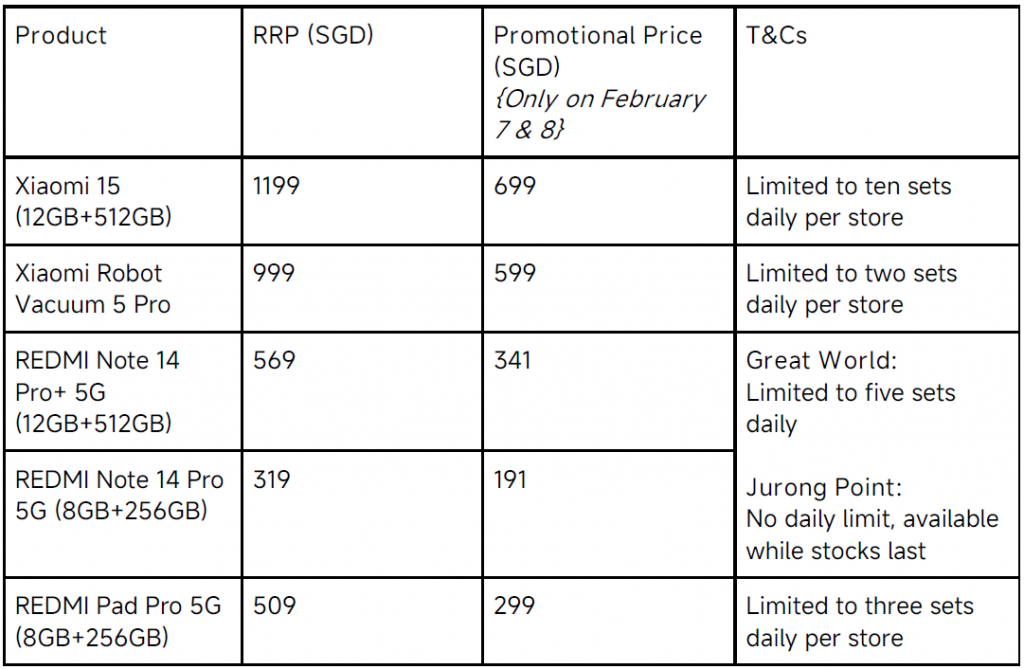
Task: Click the 191 promotional price cell
Action: tap(609, 514)
